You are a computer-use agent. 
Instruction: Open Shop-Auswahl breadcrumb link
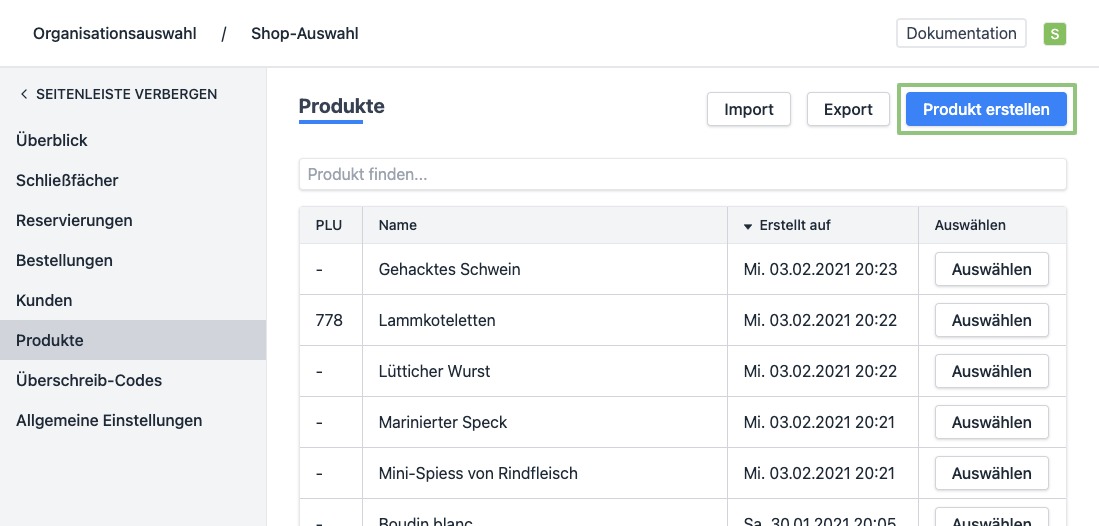click(304, 34)
